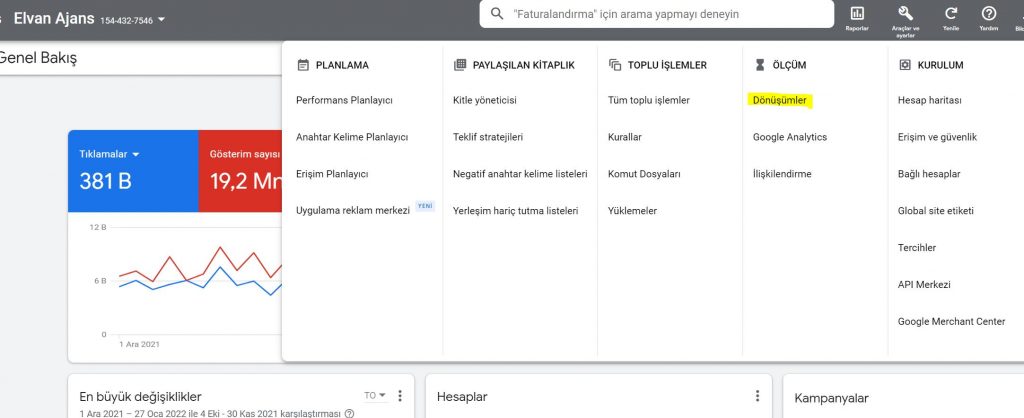Open Global site etiketi
The image size is (1024, 418).
(x=935, y=211)
